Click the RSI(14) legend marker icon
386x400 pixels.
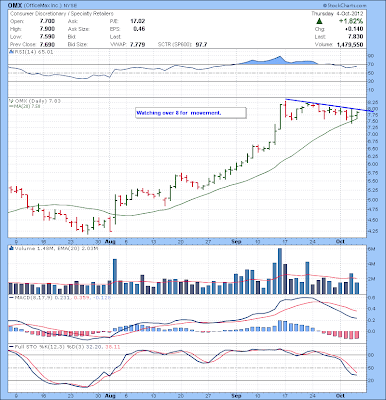pos(11,52)
